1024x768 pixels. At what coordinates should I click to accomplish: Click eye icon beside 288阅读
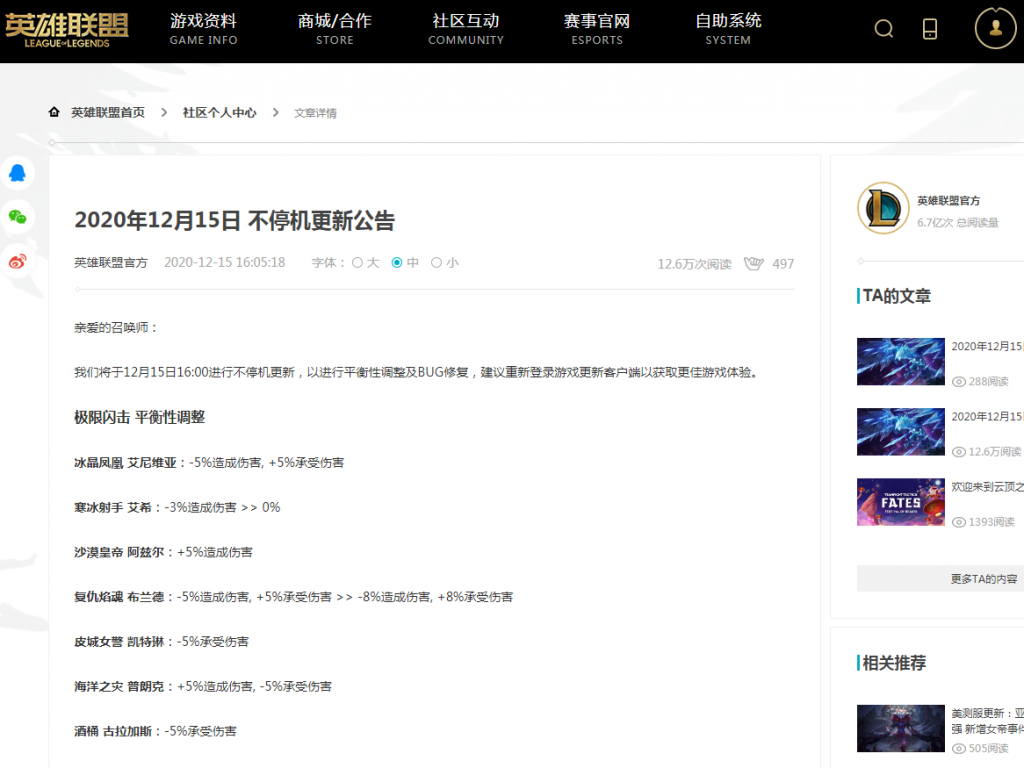958,382
